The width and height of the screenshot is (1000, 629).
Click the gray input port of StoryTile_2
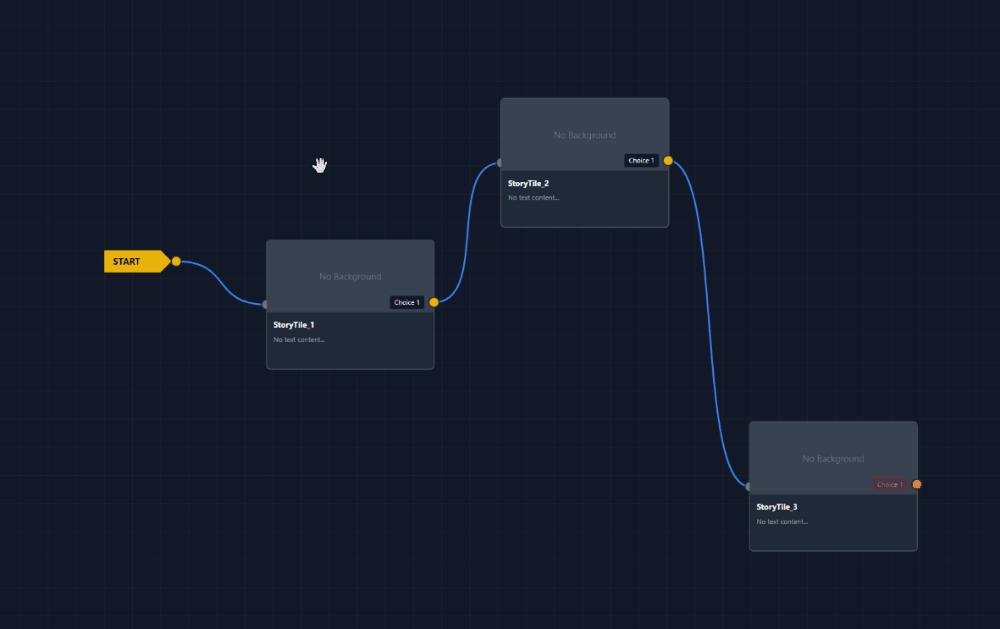coord(500,162)
